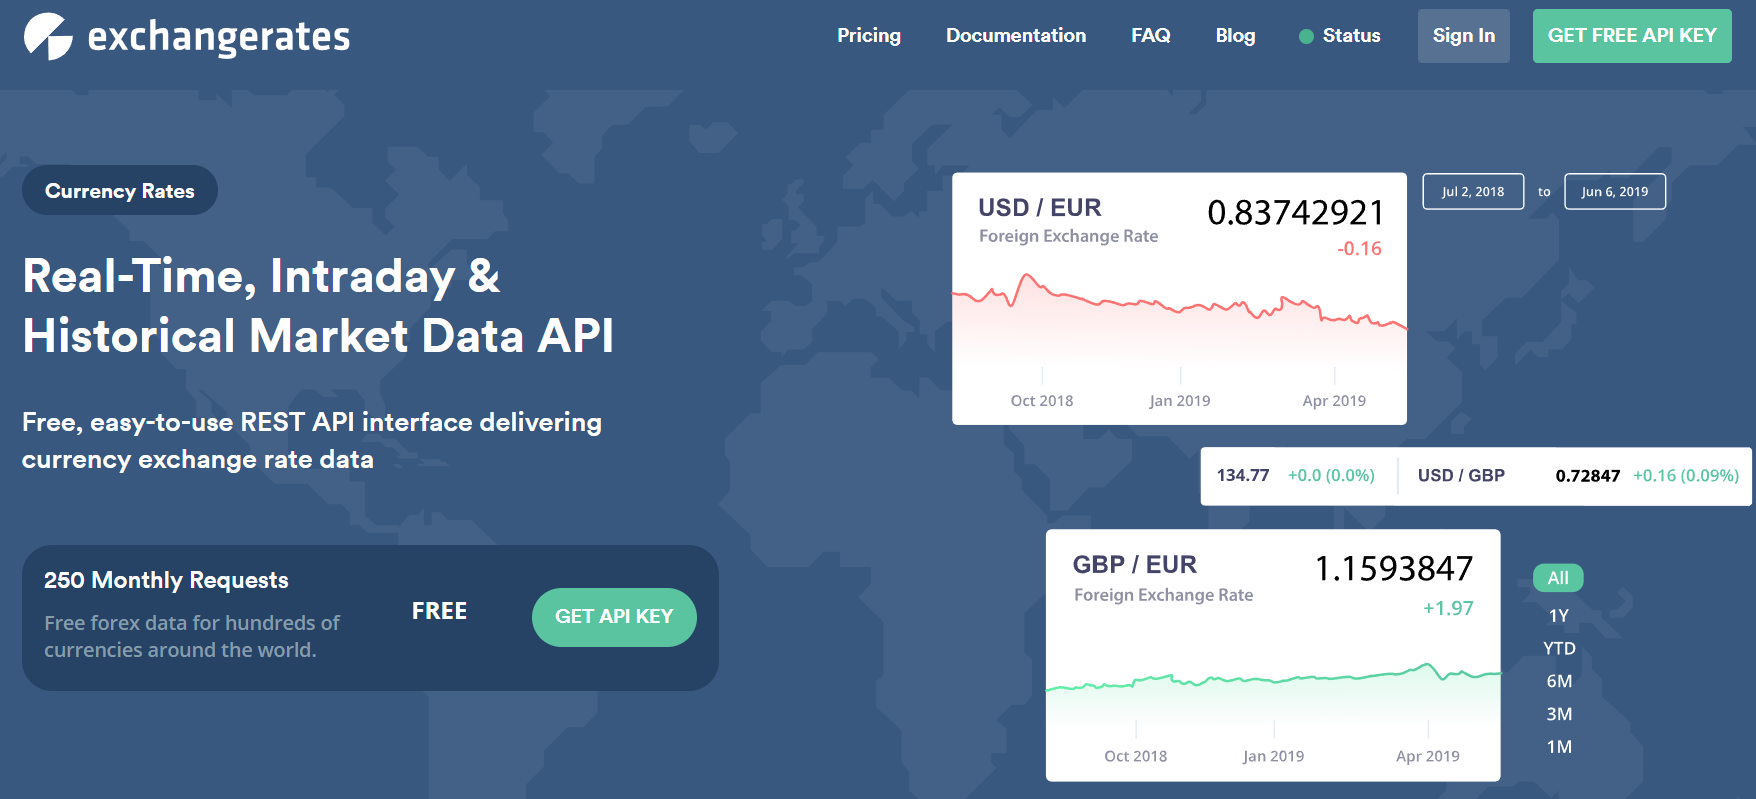Click the 250 Monthly Requests heading
1756x799 pixels.
pos(166,580)
